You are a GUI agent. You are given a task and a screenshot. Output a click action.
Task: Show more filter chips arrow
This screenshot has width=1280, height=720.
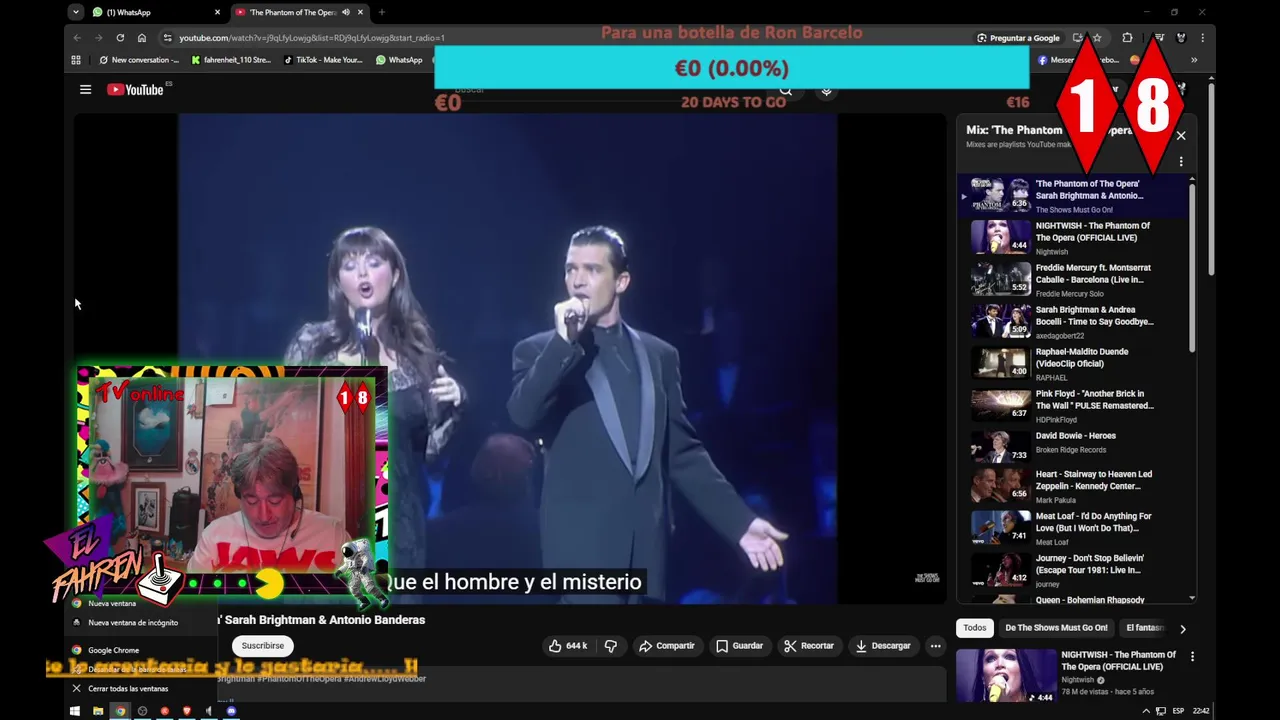[1182, 629]
